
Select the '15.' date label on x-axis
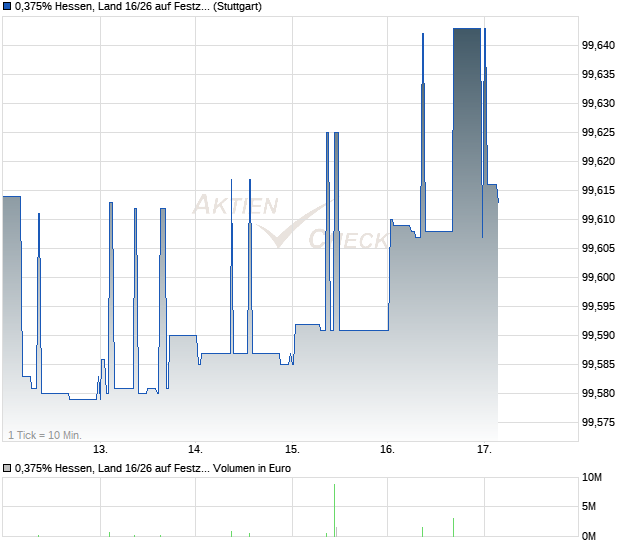(x=292, y=449)
